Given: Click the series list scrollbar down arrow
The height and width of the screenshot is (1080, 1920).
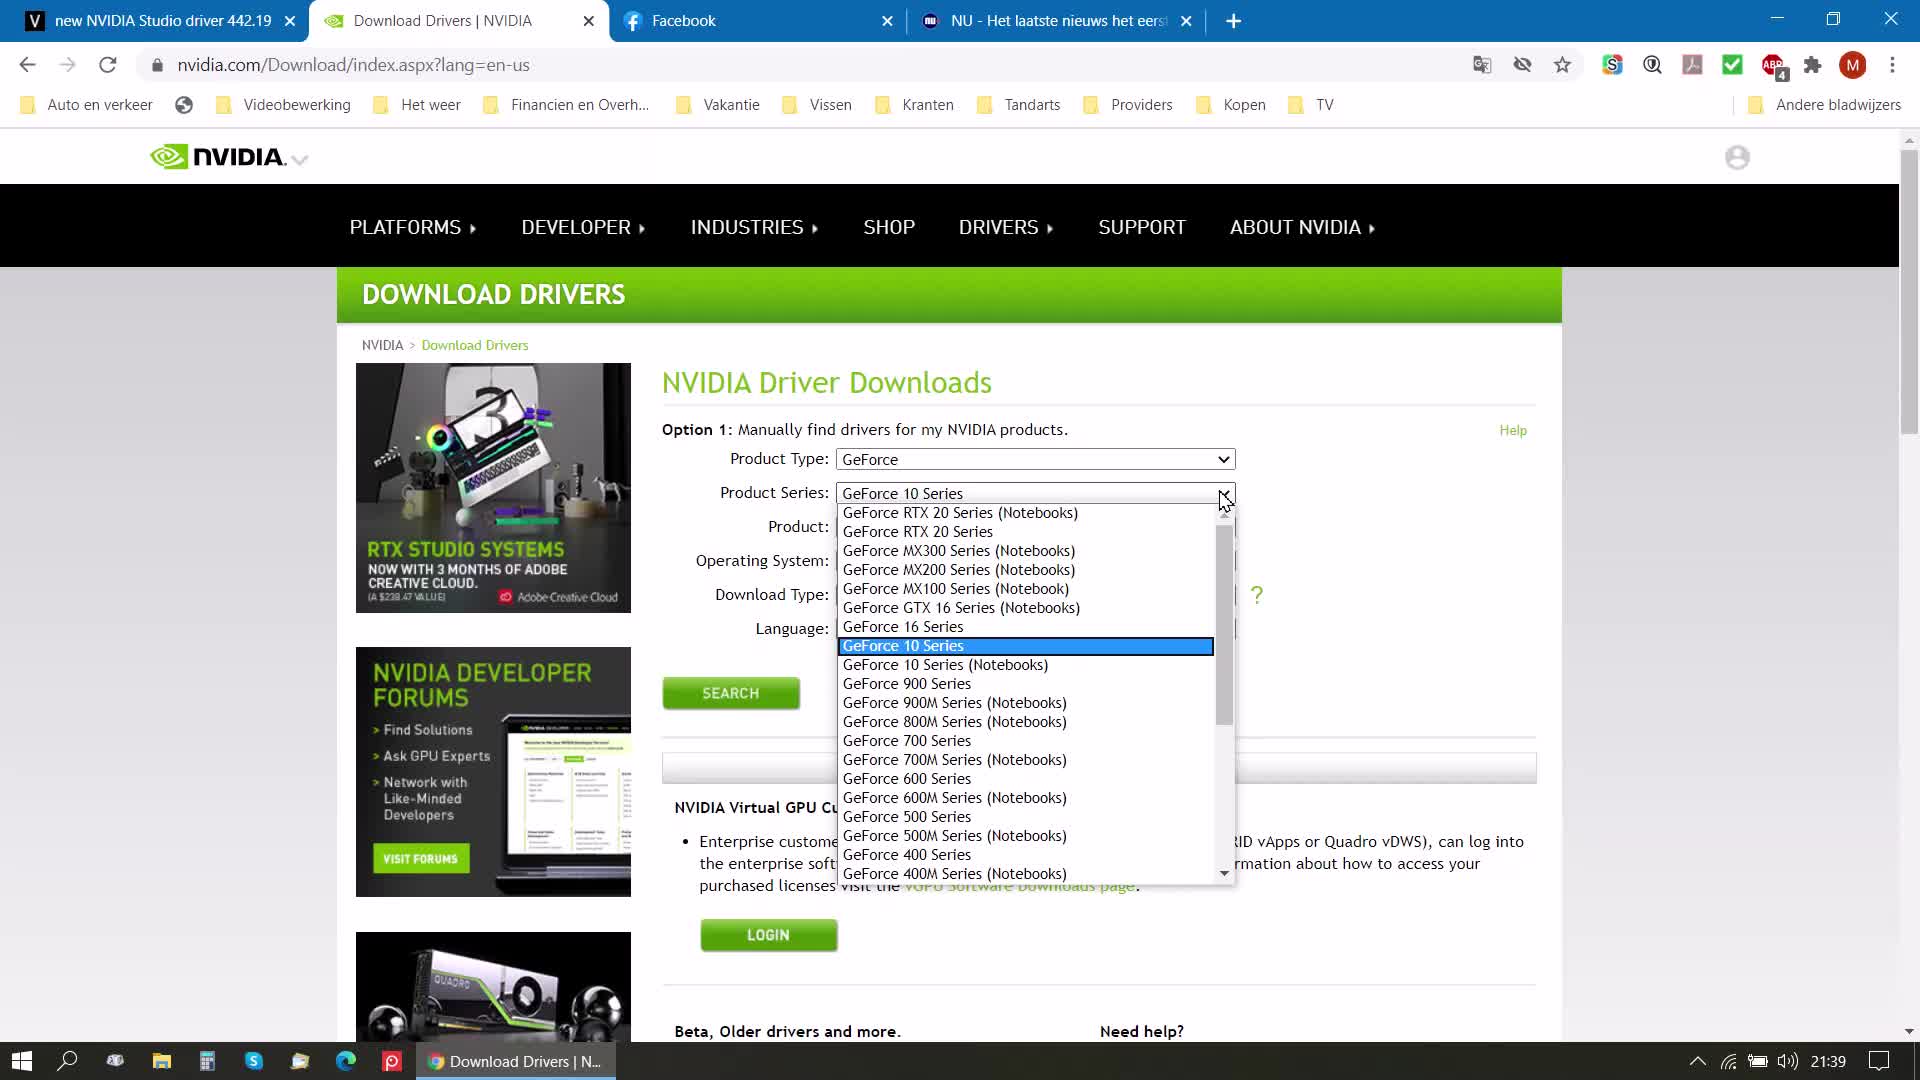Looking at the screenshot, I should (1224, 874).
